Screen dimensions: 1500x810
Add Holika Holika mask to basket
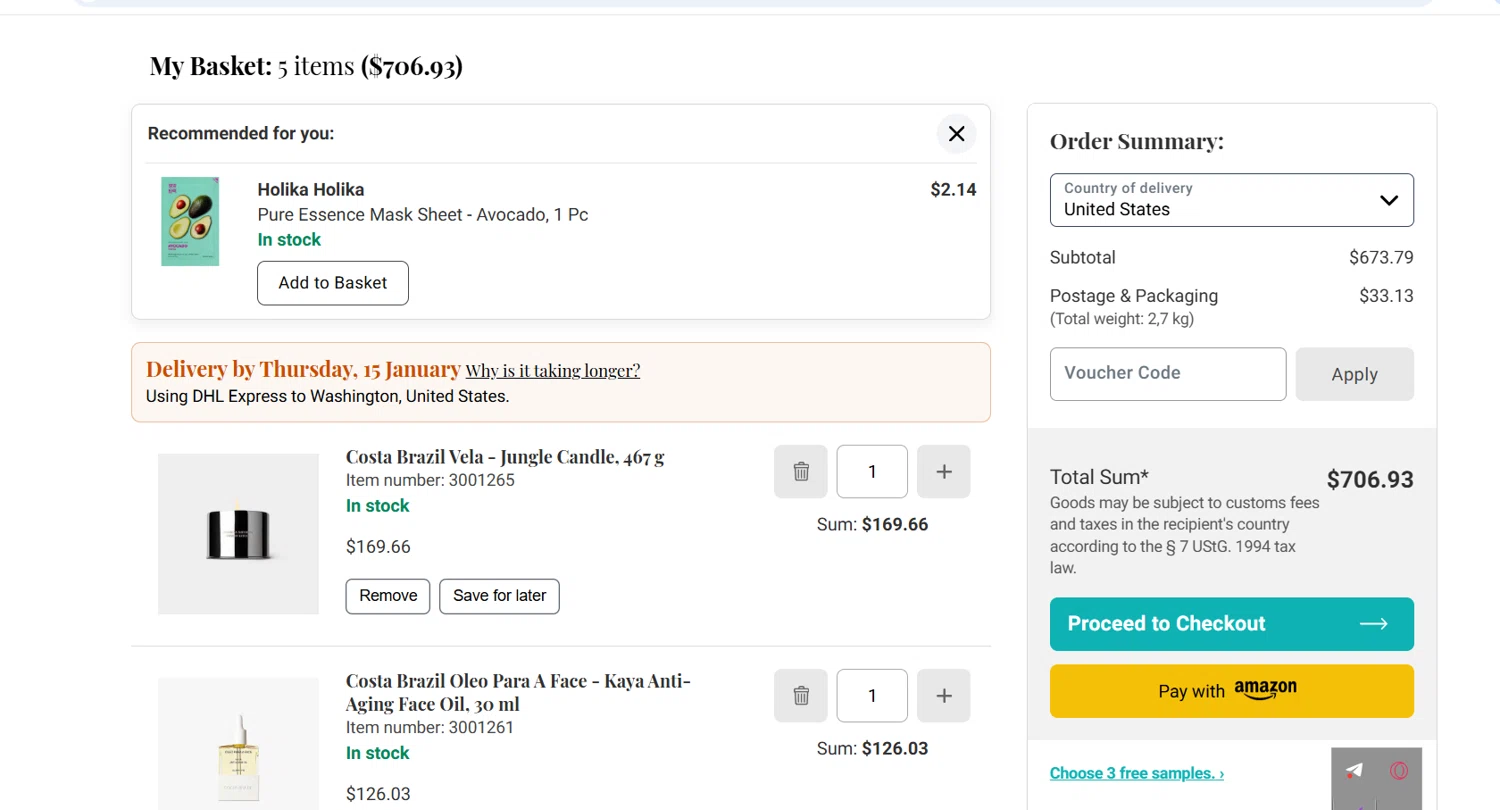pyautogui.click(x=333, y=283)
